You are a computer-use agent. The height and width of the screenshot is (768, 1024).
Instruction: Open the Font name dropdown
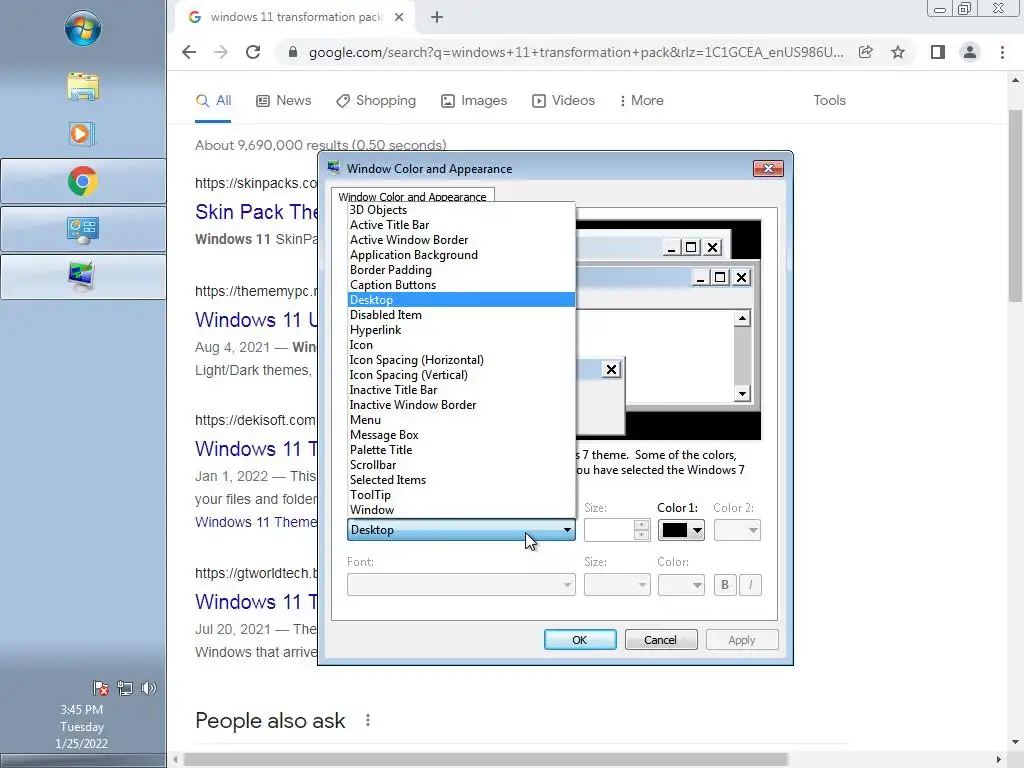click(461, 584)
